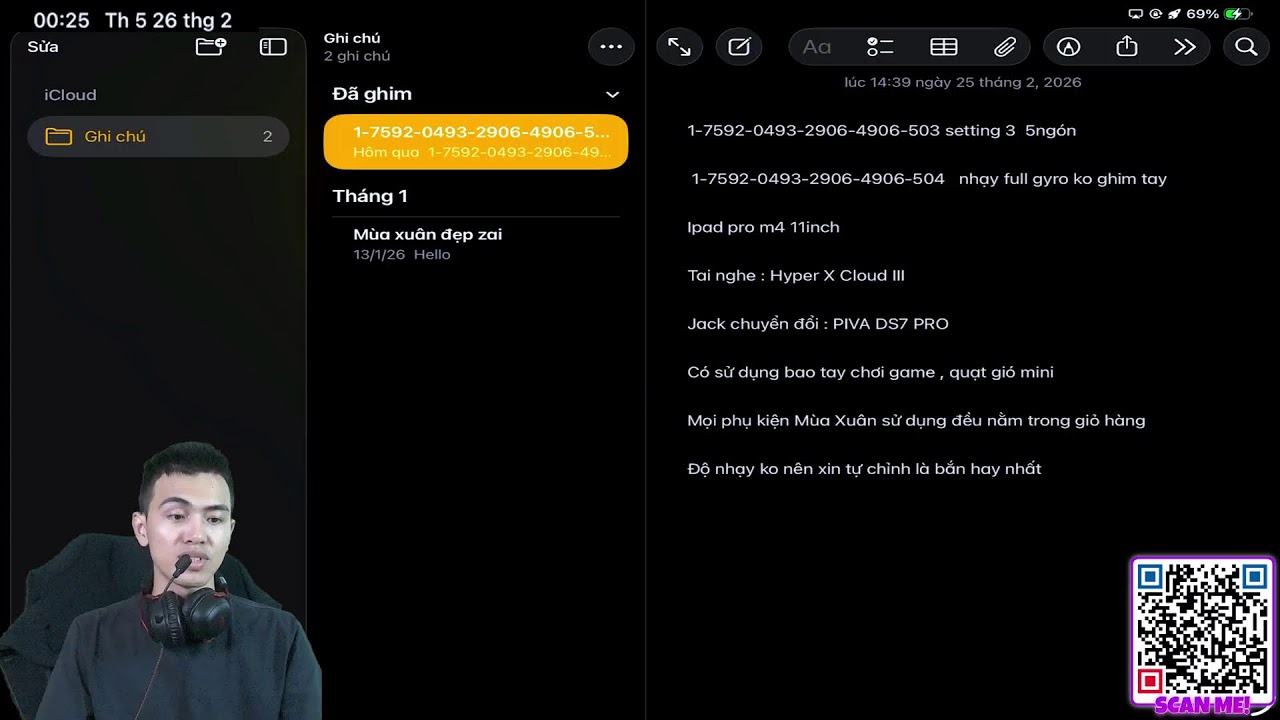The width and height of the screenshot is (1280, 720).
Task: Click the line with nhạy full gyro
Action: click(929, 179)
